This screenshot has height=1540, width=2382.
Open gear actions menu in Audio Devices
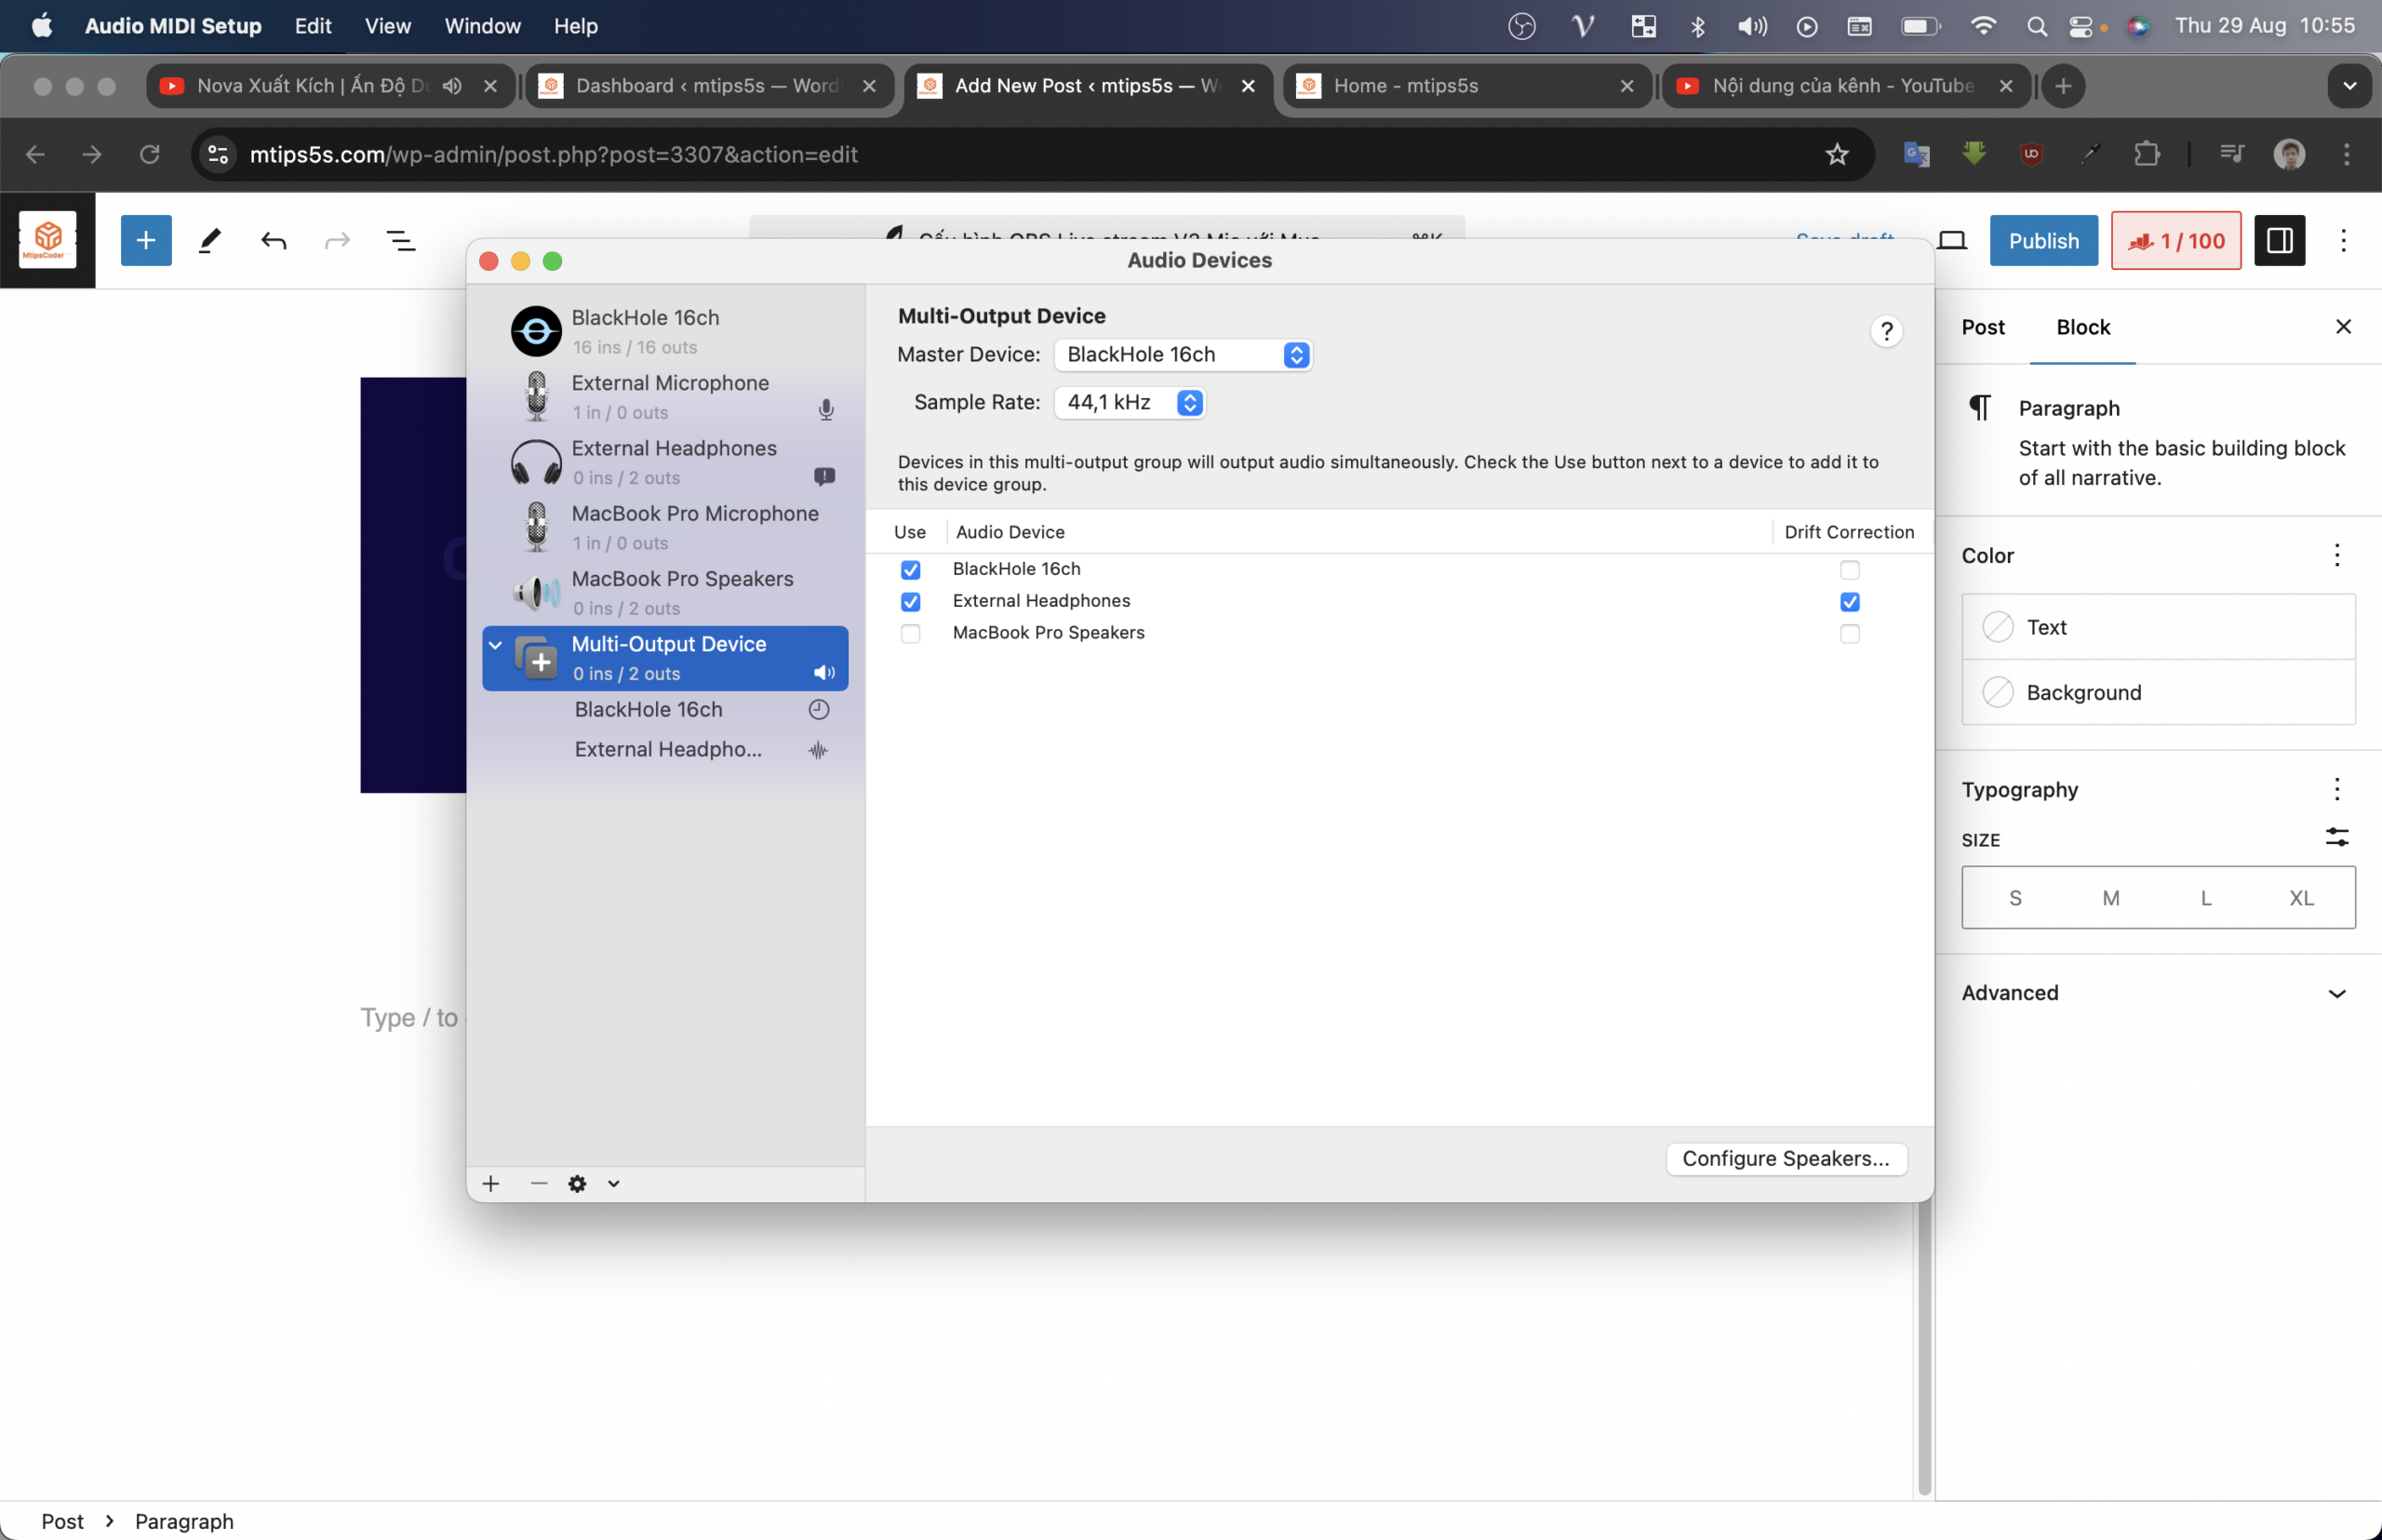point(577,1183)
